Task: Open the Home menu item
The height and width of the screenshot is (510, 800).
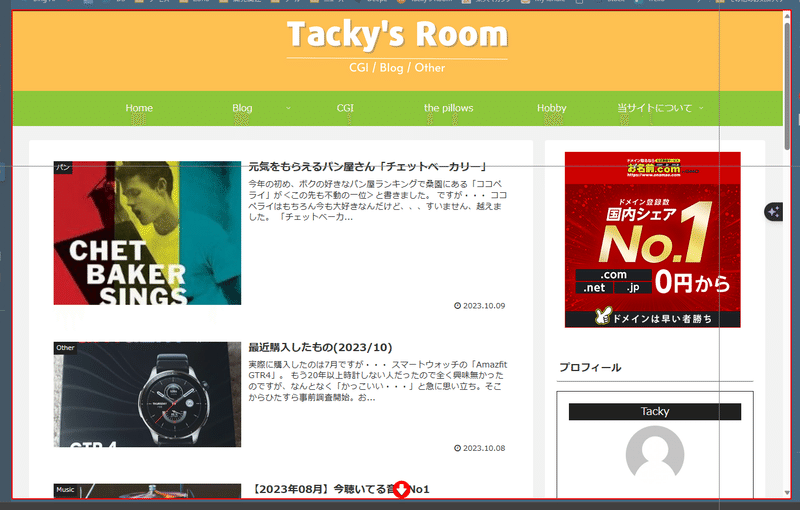Action: coord(139,108)
